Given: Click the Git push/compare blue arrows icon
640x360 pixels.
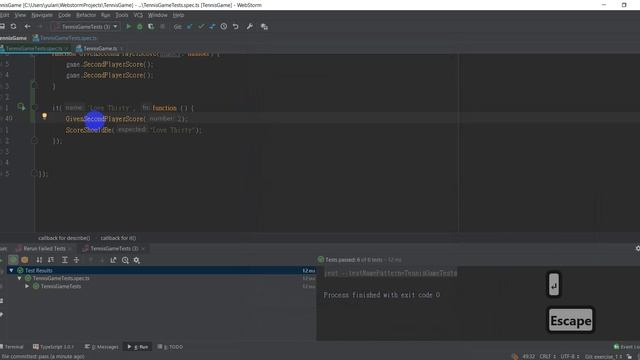Looking at the screenshot, I should (212, 27).
